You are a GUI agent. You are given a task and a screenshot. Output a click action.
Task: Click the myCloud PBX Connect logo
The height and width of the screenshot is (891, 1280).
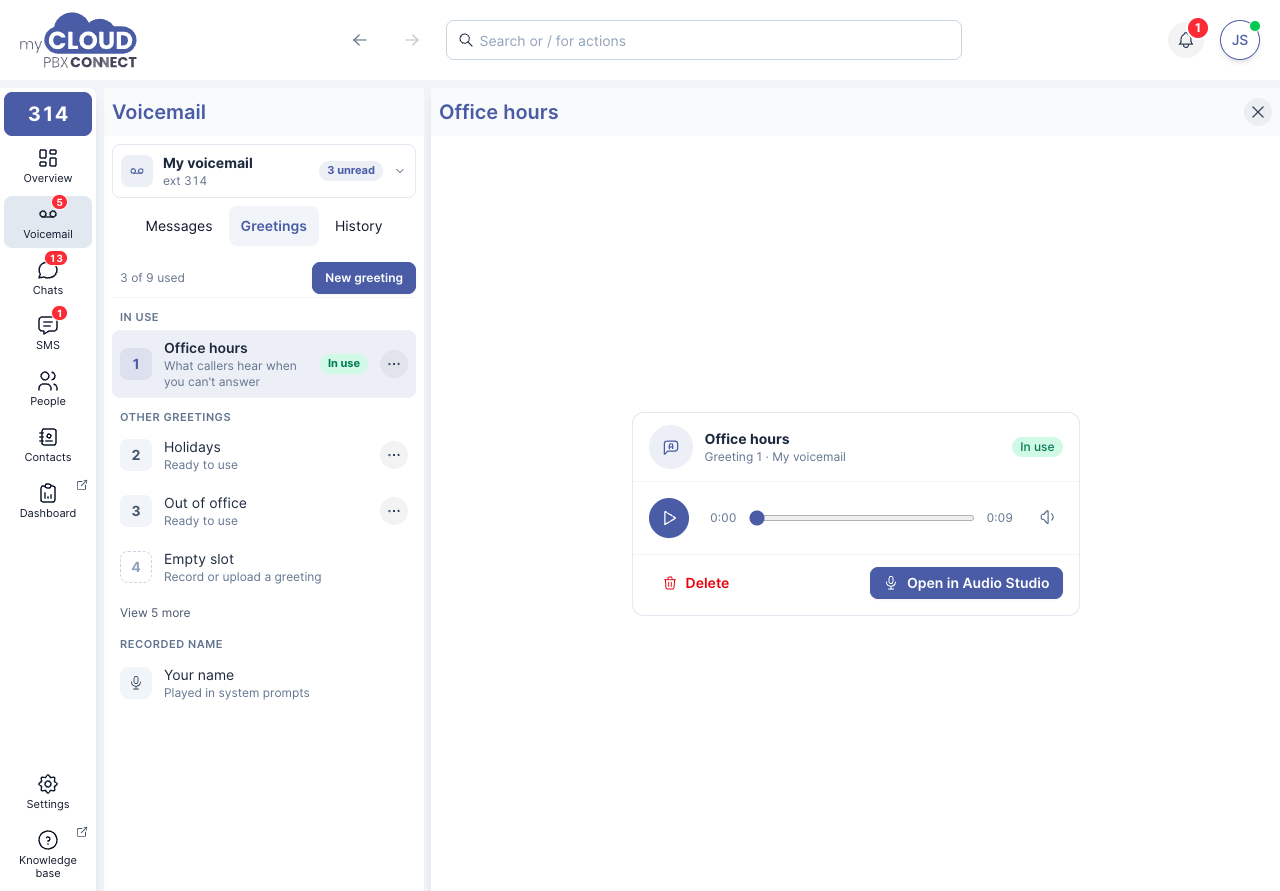point(78,40)
